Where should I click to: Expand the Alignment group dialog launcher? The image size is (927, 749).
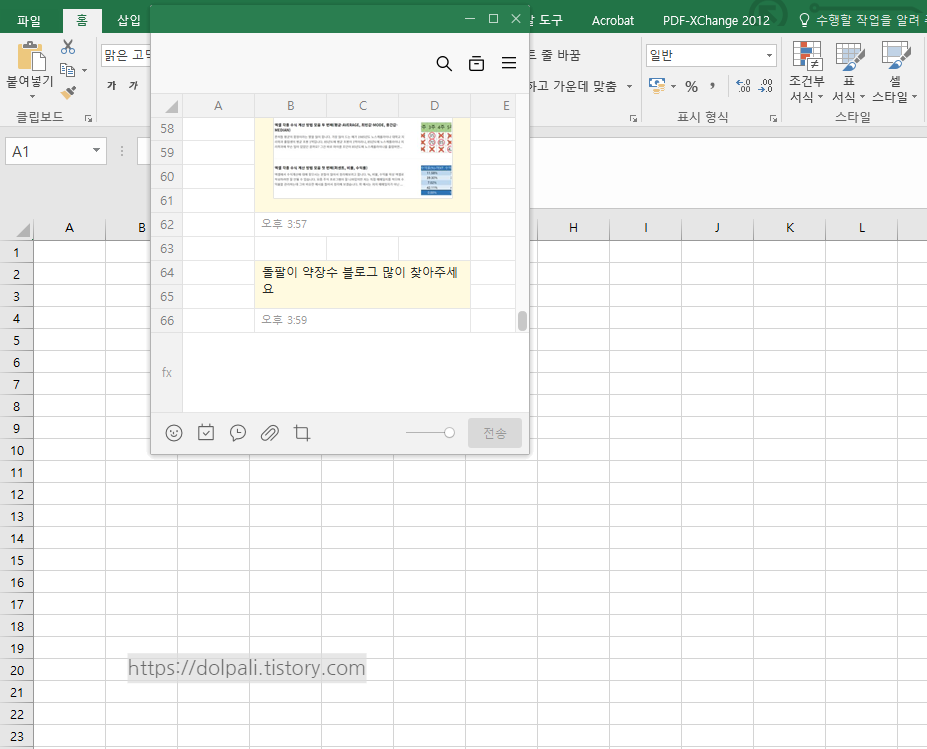(633, 119)
